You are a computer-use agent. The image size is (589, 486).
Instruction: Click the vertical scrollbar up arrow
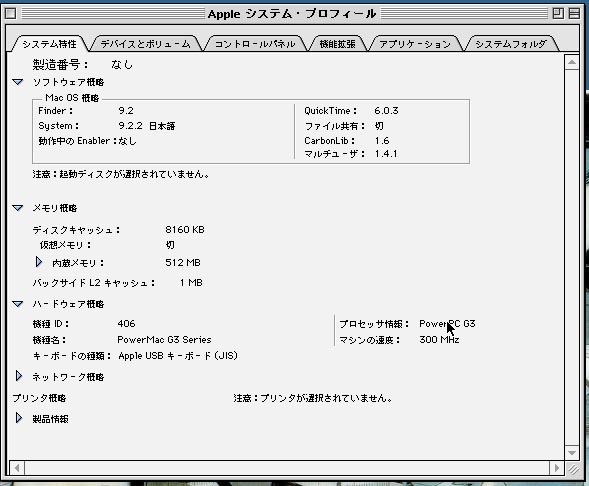[x=572, y=62]
